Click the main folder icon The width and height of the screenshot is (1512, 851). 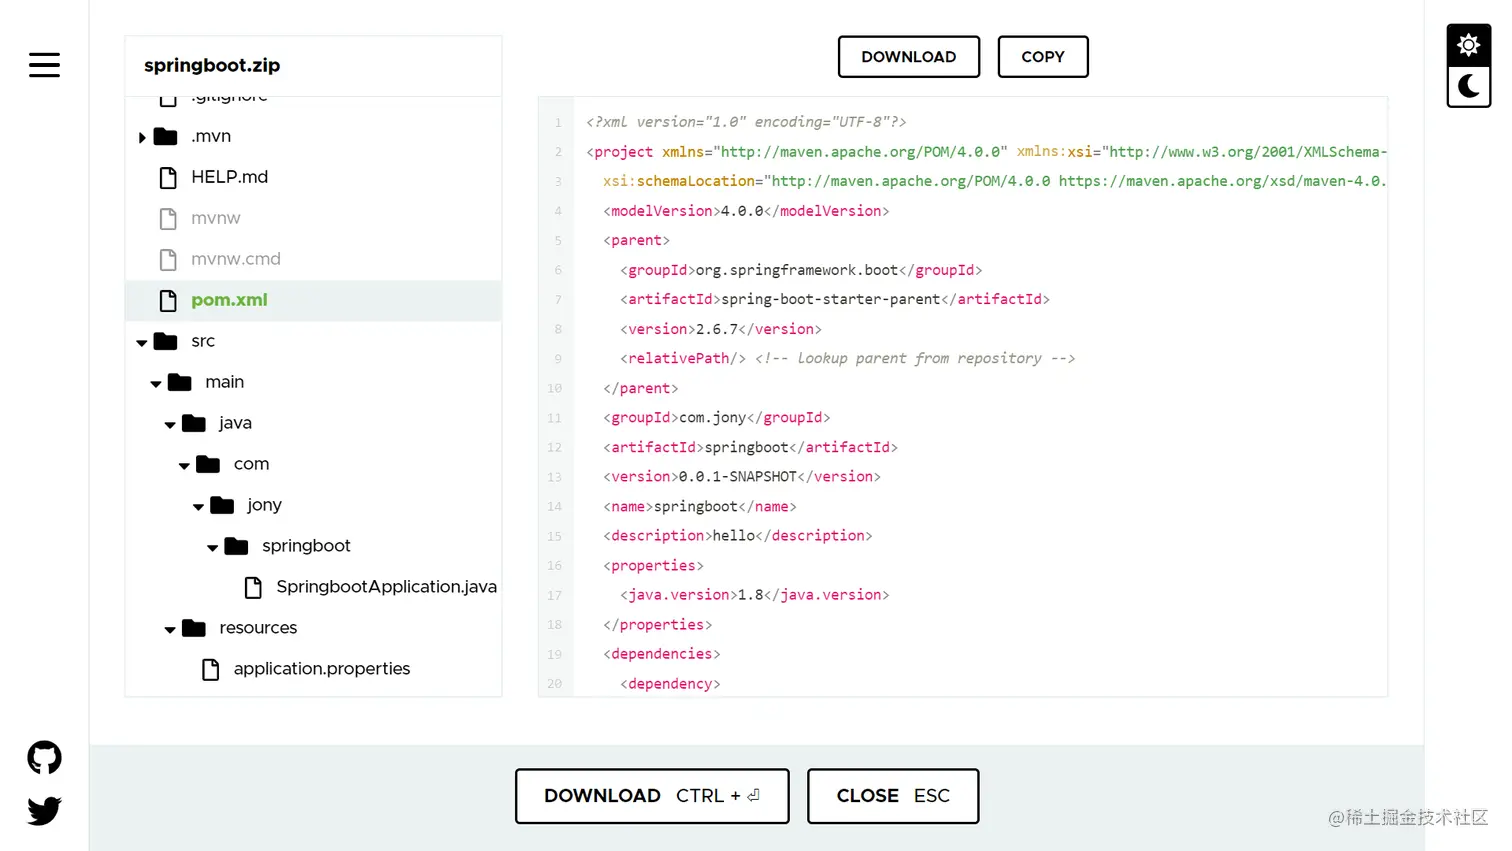click(x=180, y=383)
